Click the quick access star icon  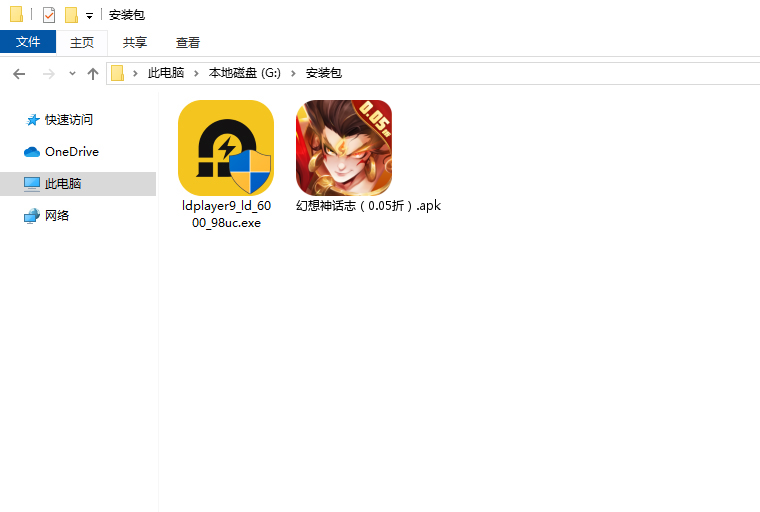[32, 120]
